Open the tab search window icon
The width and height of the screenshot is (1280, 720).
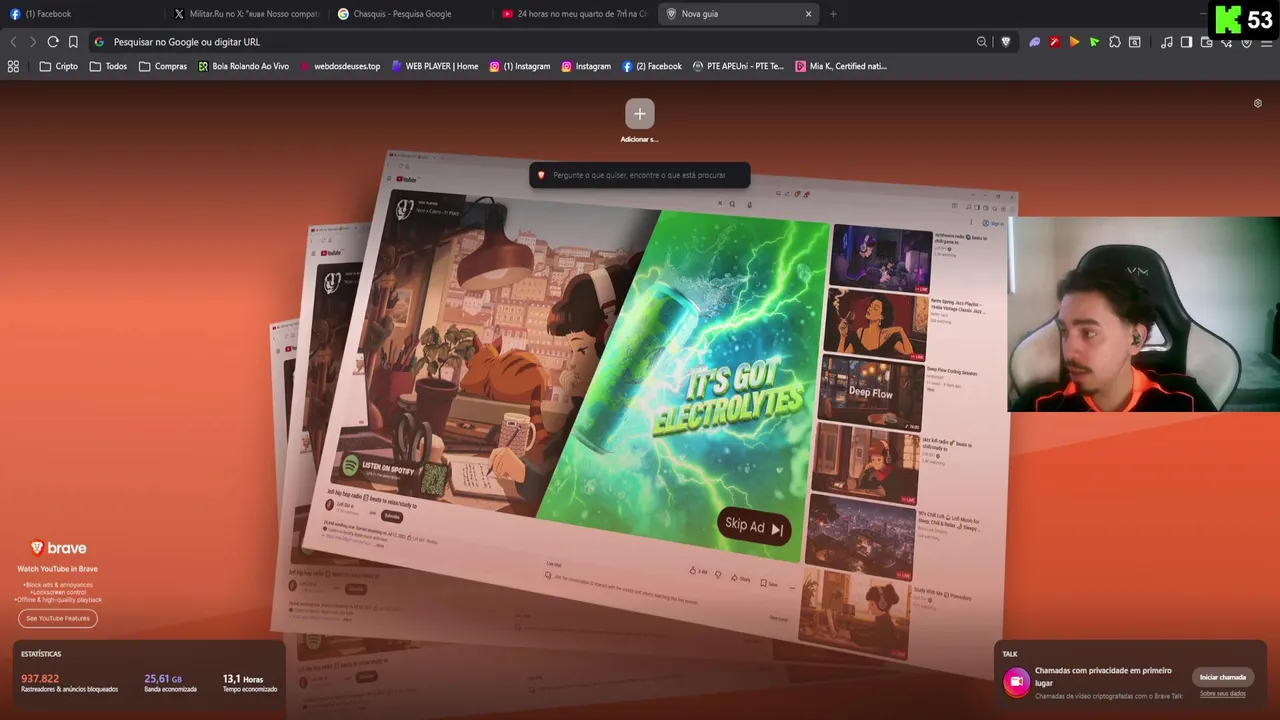coord(1135,42)
